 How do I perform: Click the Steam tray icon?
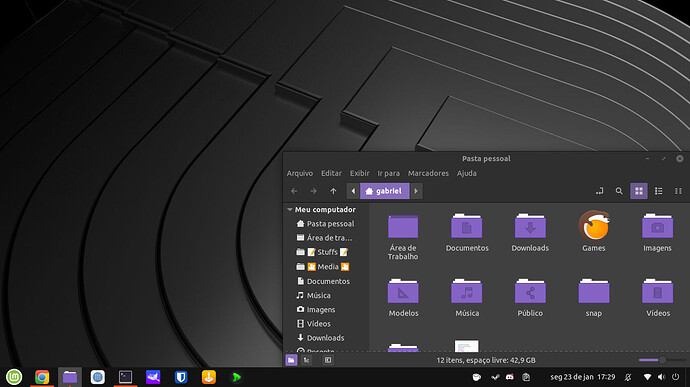495,377
